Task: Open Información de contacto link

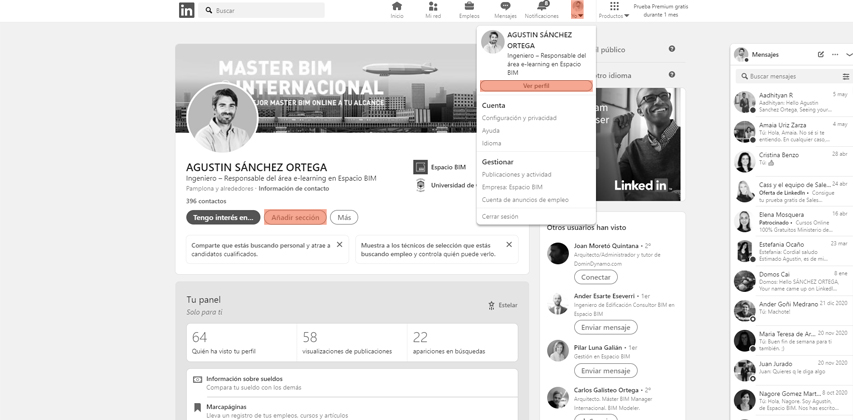Action: pos(294,189)
